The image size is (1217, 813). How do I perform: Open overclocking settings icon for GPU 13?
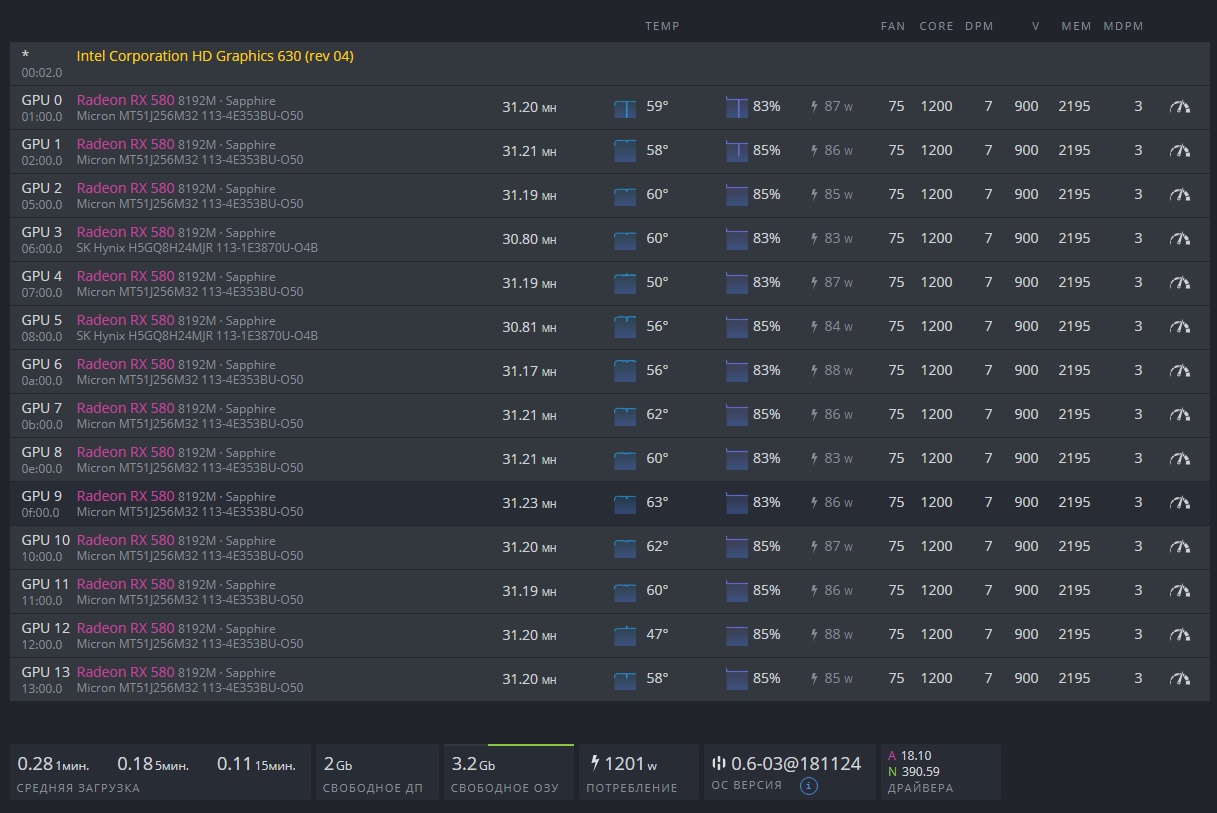pos(1180,679)
